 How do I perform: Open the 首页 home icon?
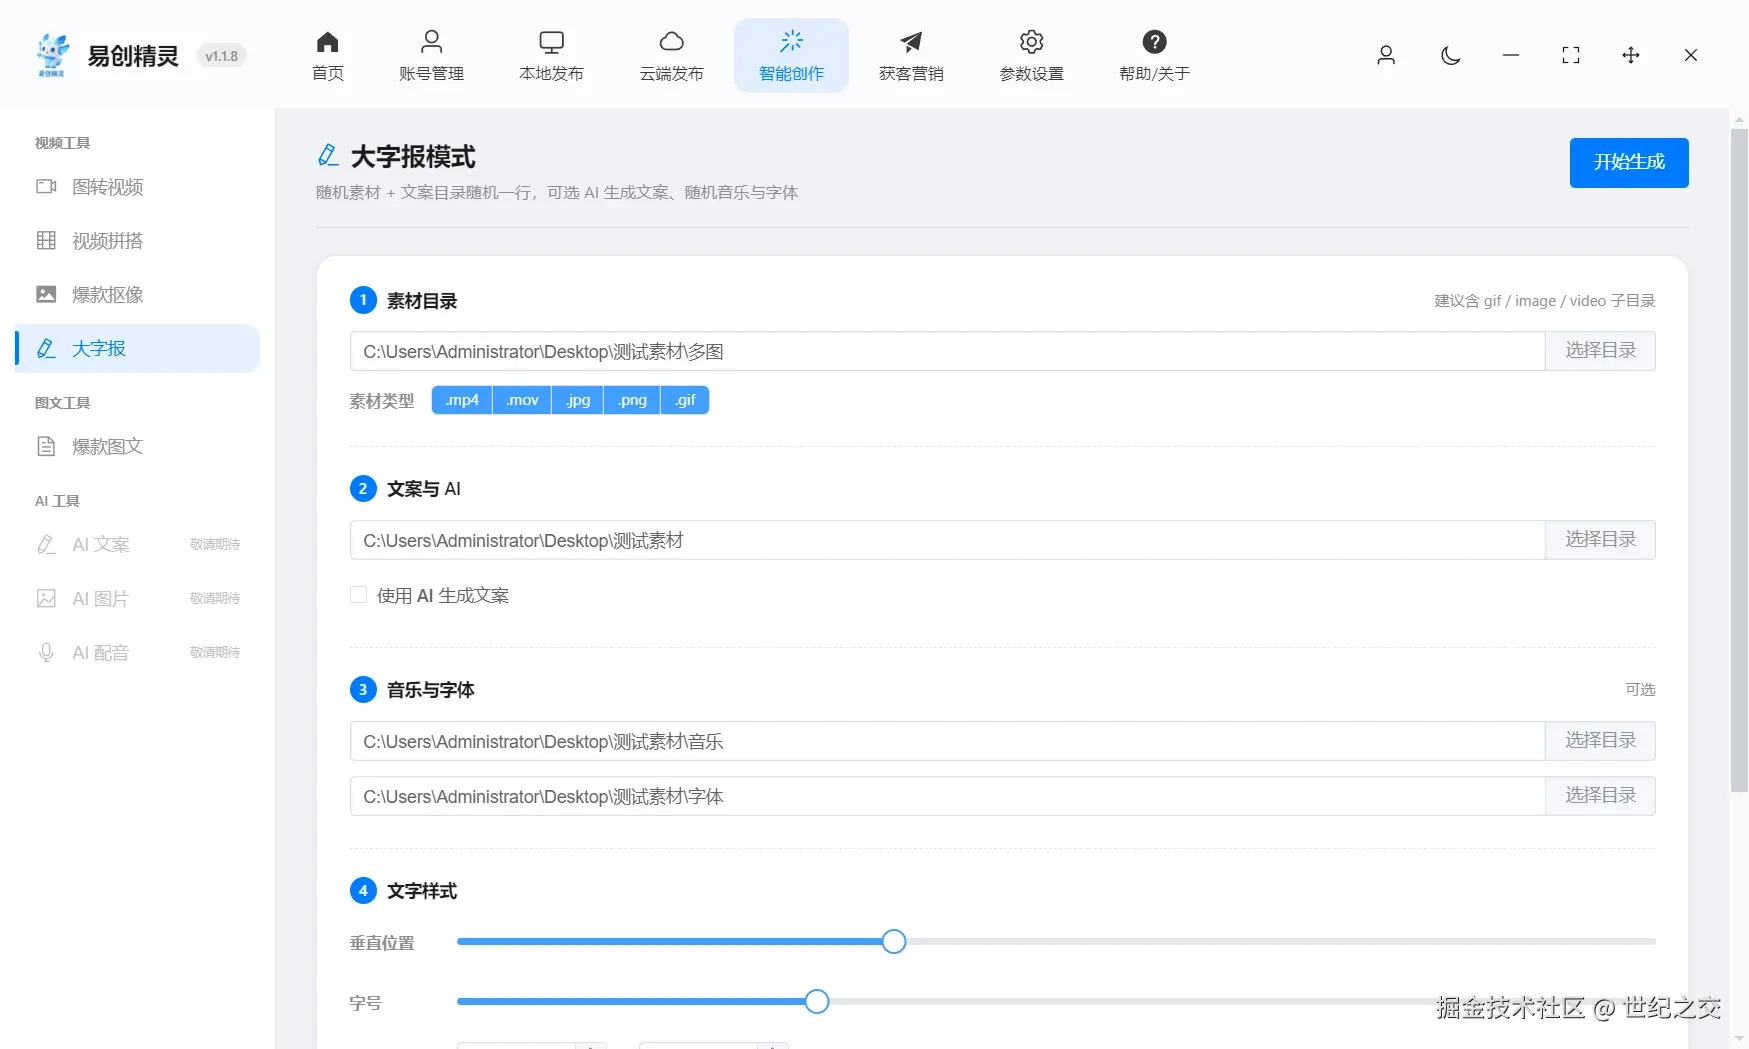327,55
